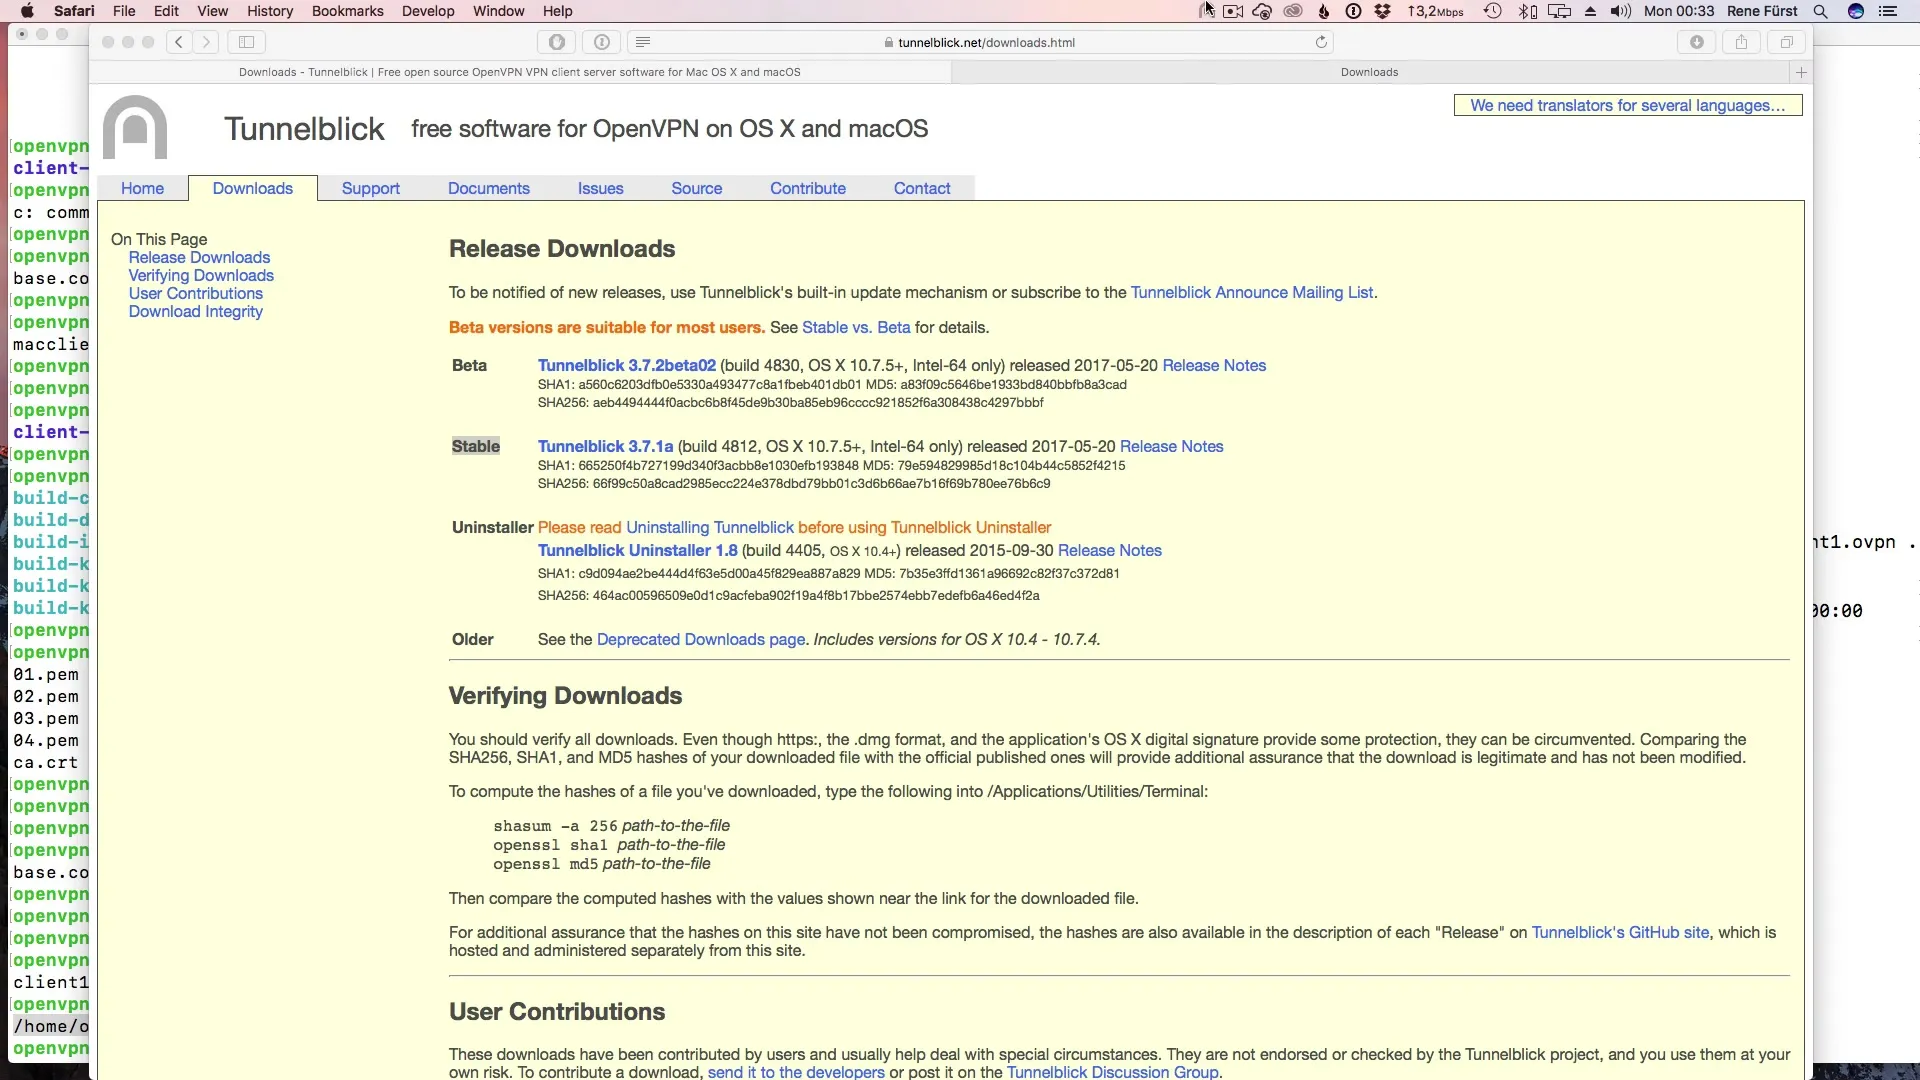Screen dimensions: 1920x1080
Task: Click the flame menu bar icon
Action: [1324, 11]
